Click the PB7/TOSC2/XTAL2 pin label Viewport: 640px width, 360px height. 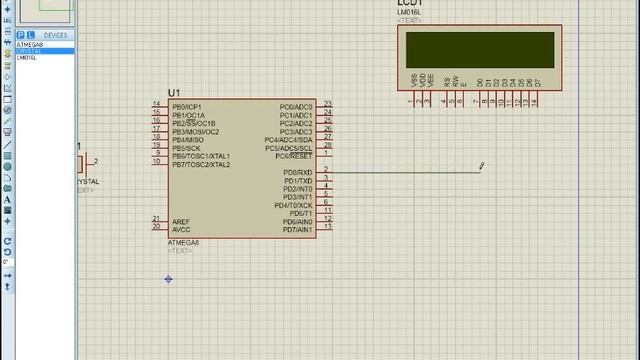coord(201,164)
